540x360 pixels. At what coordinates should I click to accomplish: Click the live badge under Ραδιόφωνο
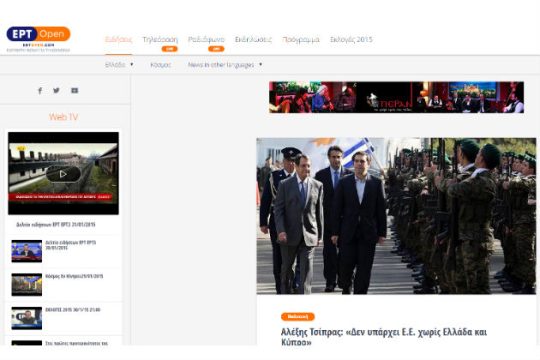tap(216, 49)
